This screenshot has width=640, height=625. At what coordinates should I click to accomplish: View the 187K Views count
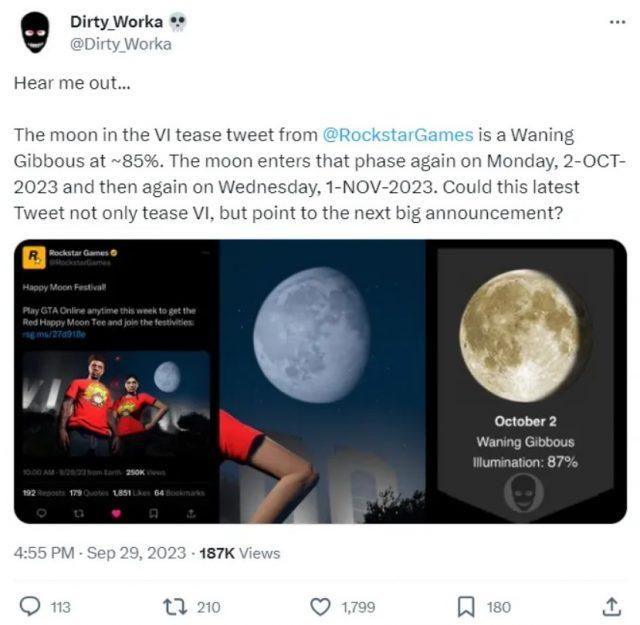point(240,553)
